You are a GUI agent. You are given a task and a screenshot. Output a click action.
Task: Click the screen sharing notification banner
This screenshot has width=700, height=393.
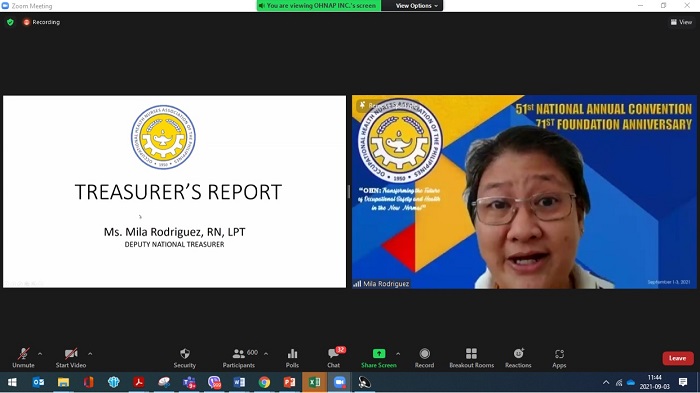click(x=319, y=5)
